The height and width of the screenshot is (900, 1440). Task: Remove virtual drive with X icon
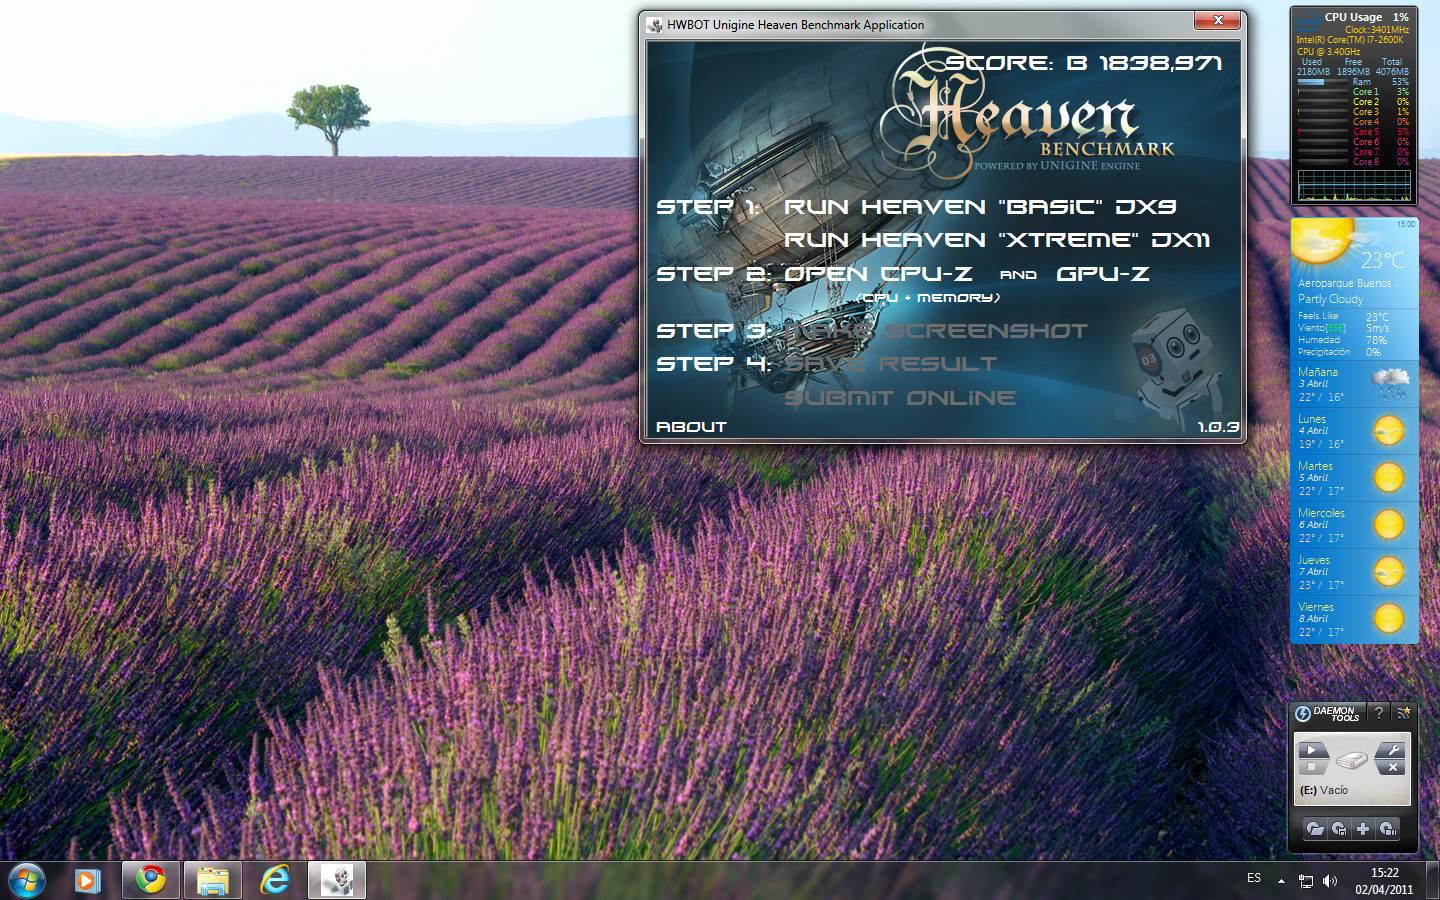tap(1392, 767)
